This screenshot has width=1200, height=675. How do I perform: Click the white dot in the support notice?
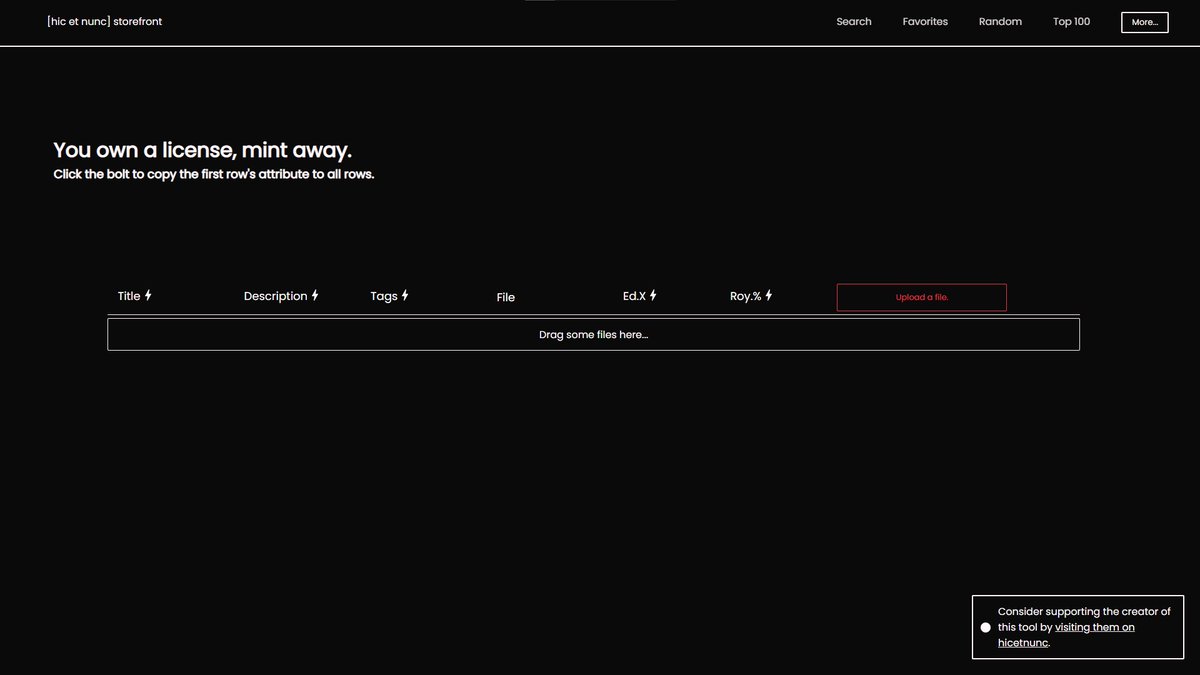[x=985, y=628]
